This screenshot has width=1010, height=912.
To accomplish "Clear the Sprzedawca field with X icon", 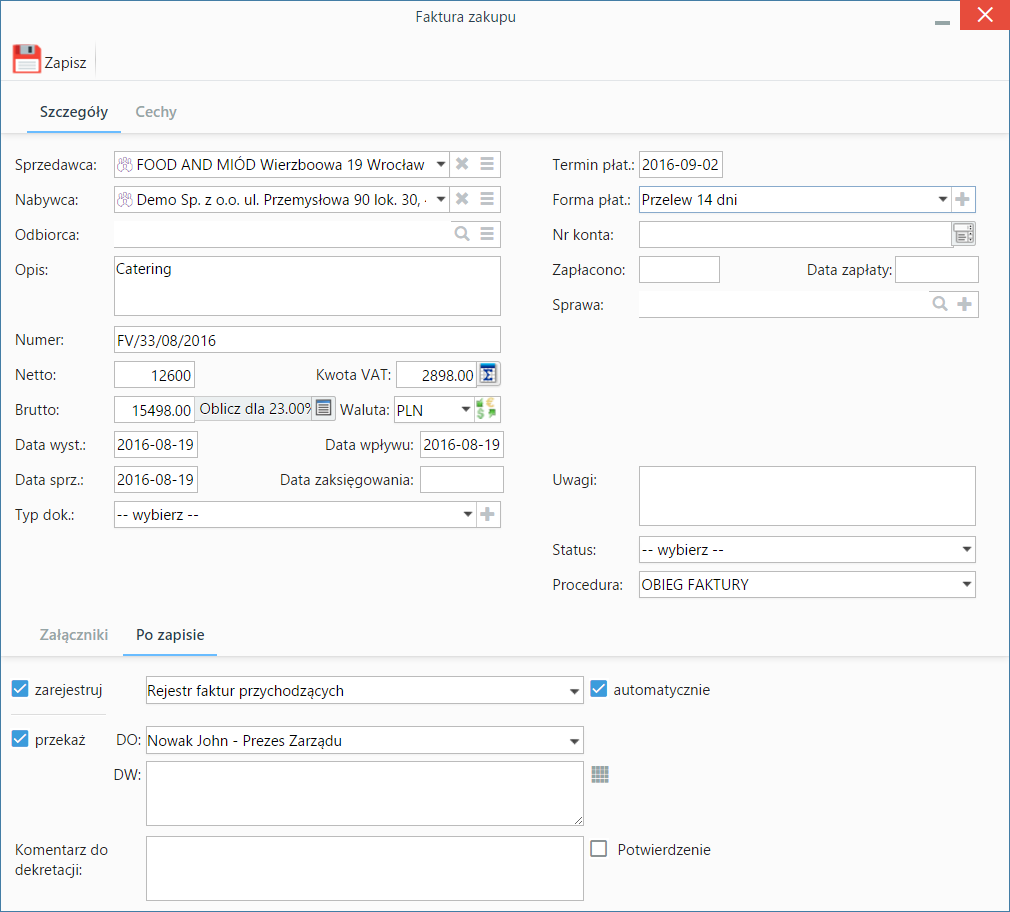I will tap(462, 164).
